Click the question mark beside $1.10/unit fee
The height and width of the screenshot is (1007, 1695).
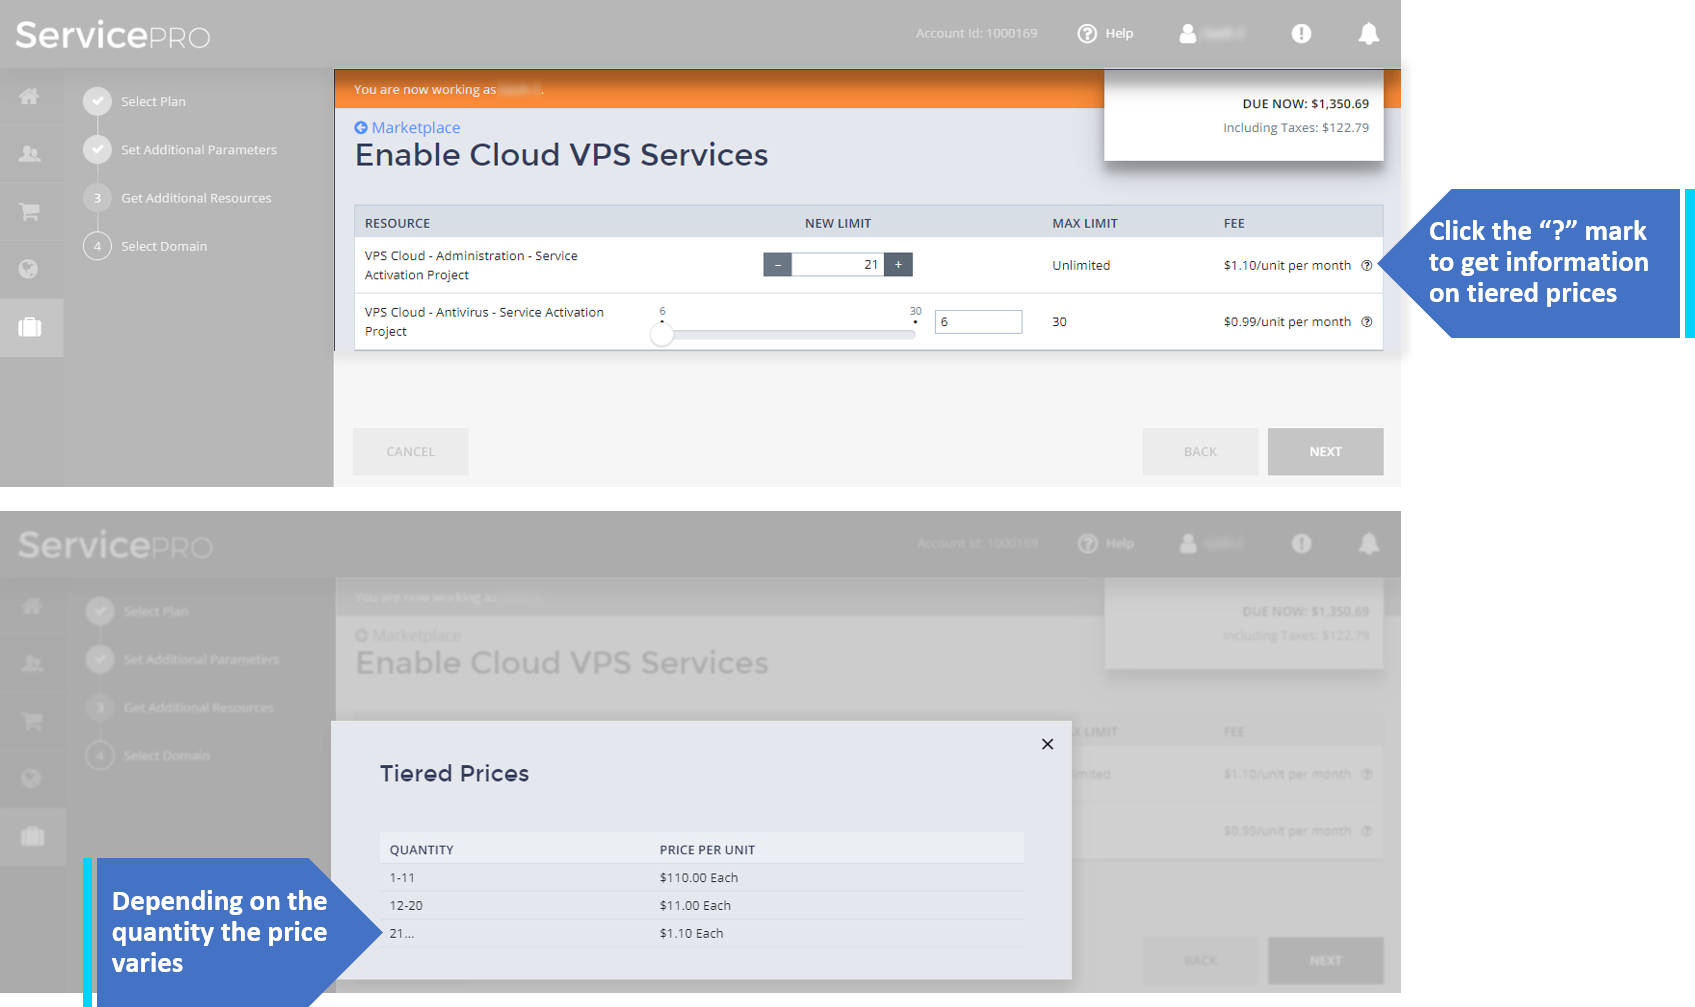[1367, 265]
